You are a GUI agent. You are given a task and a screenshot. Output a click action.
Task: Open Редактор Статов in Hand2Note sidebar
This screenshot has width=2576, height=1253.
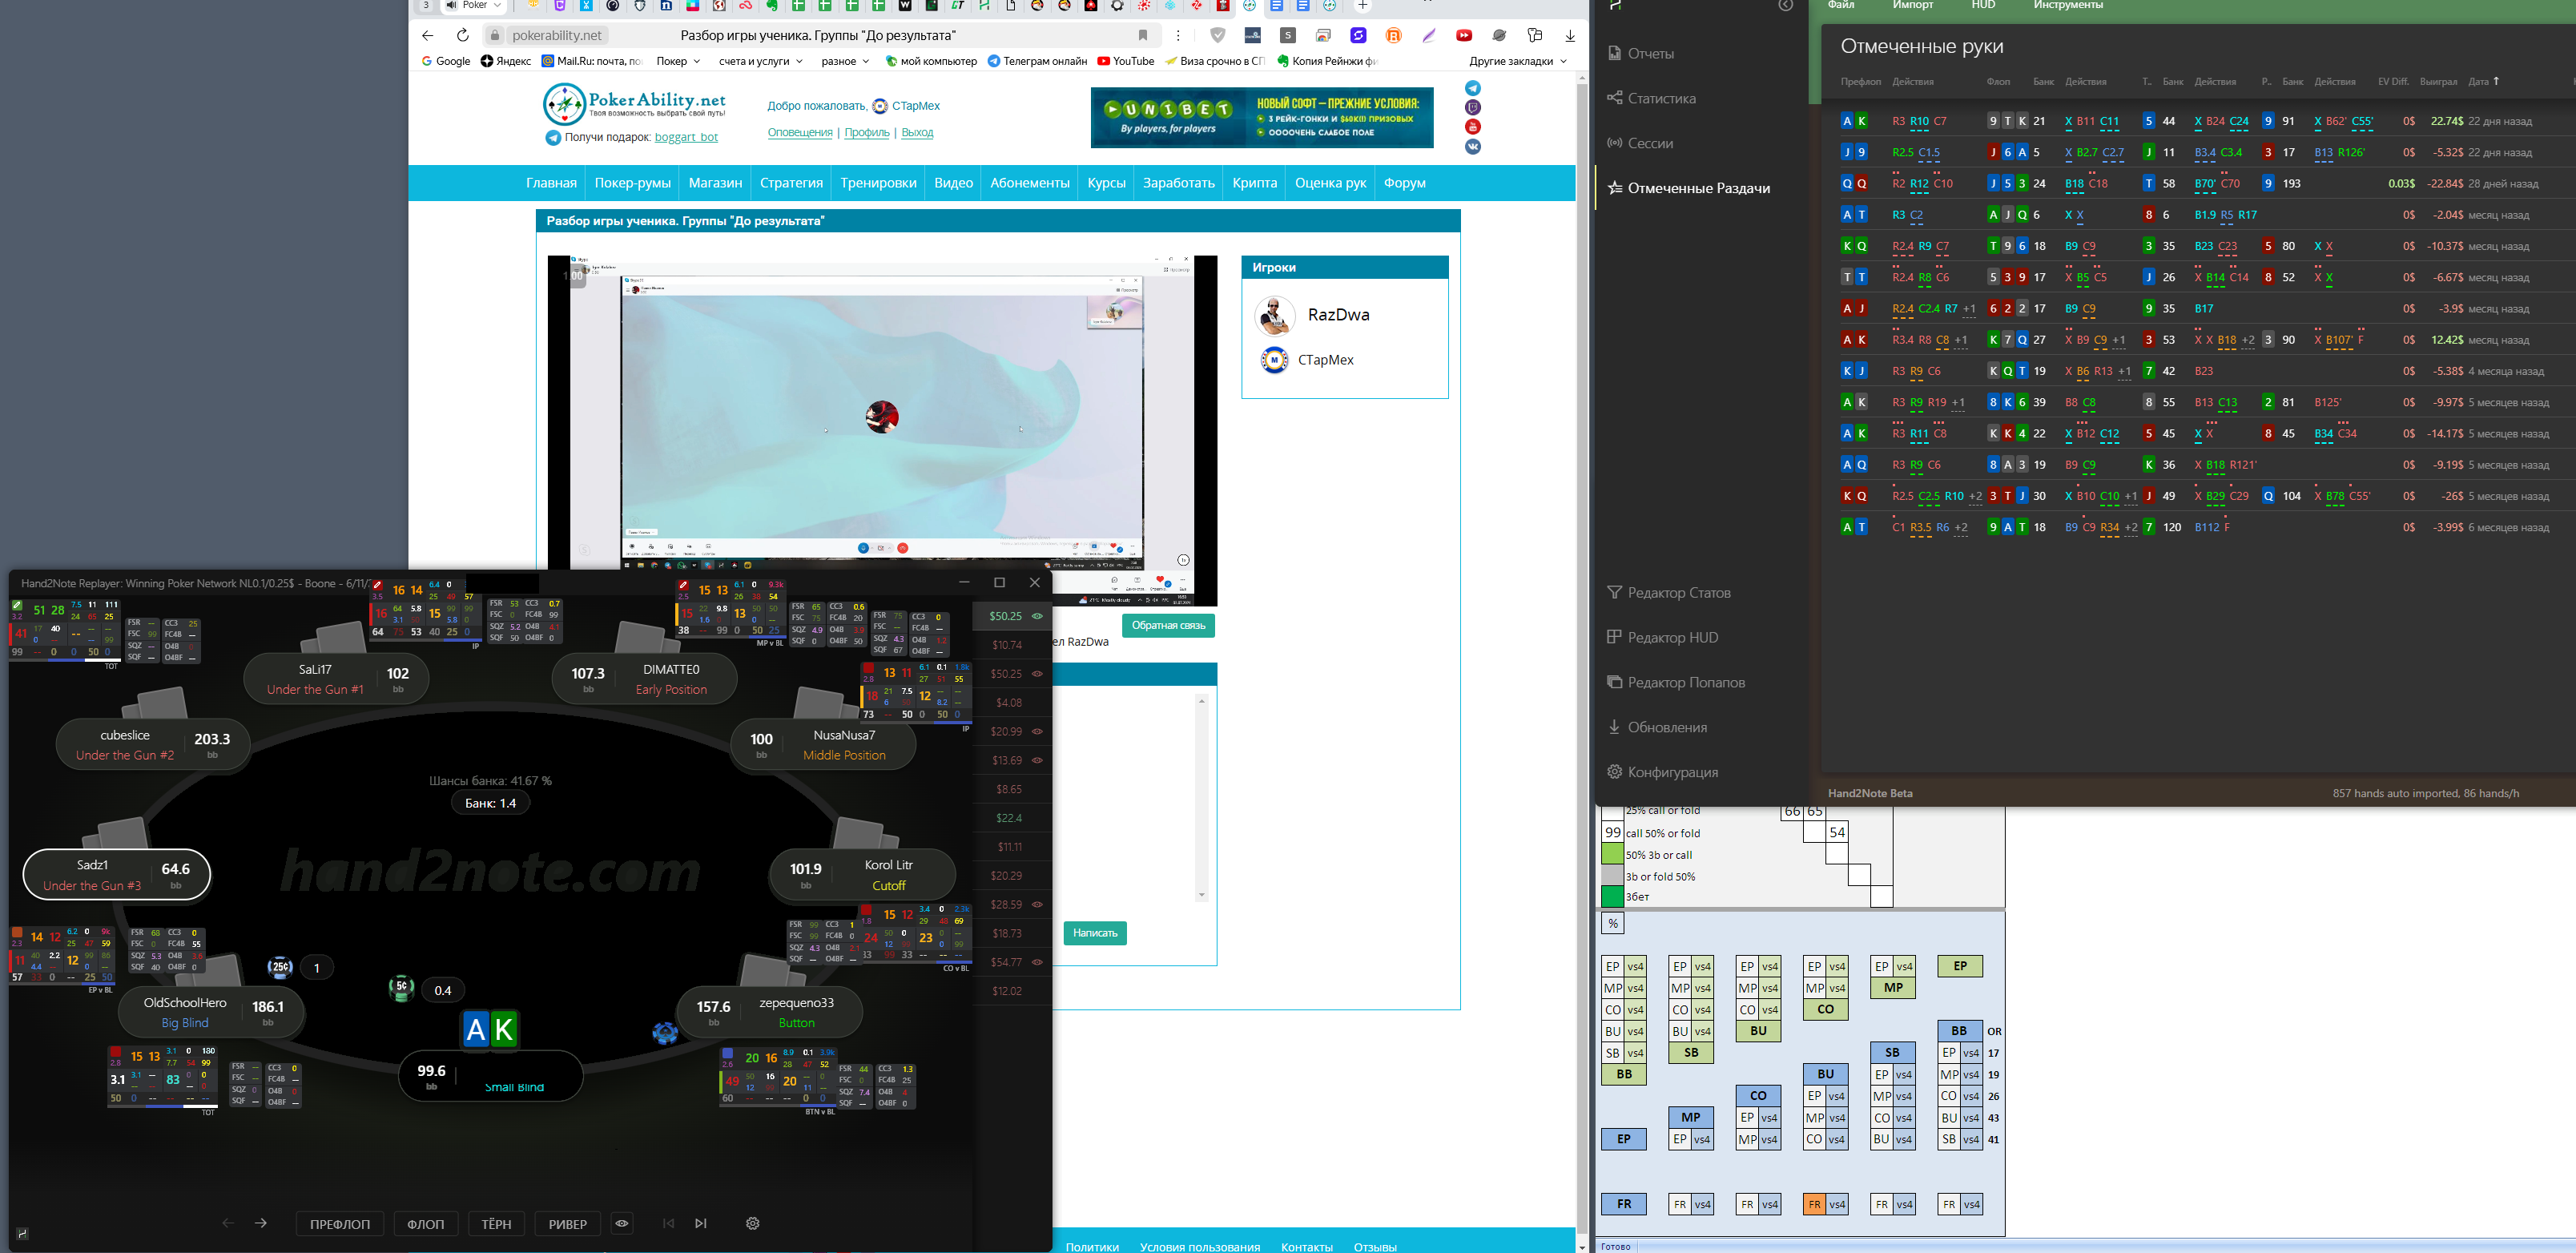pos(1668,592)
